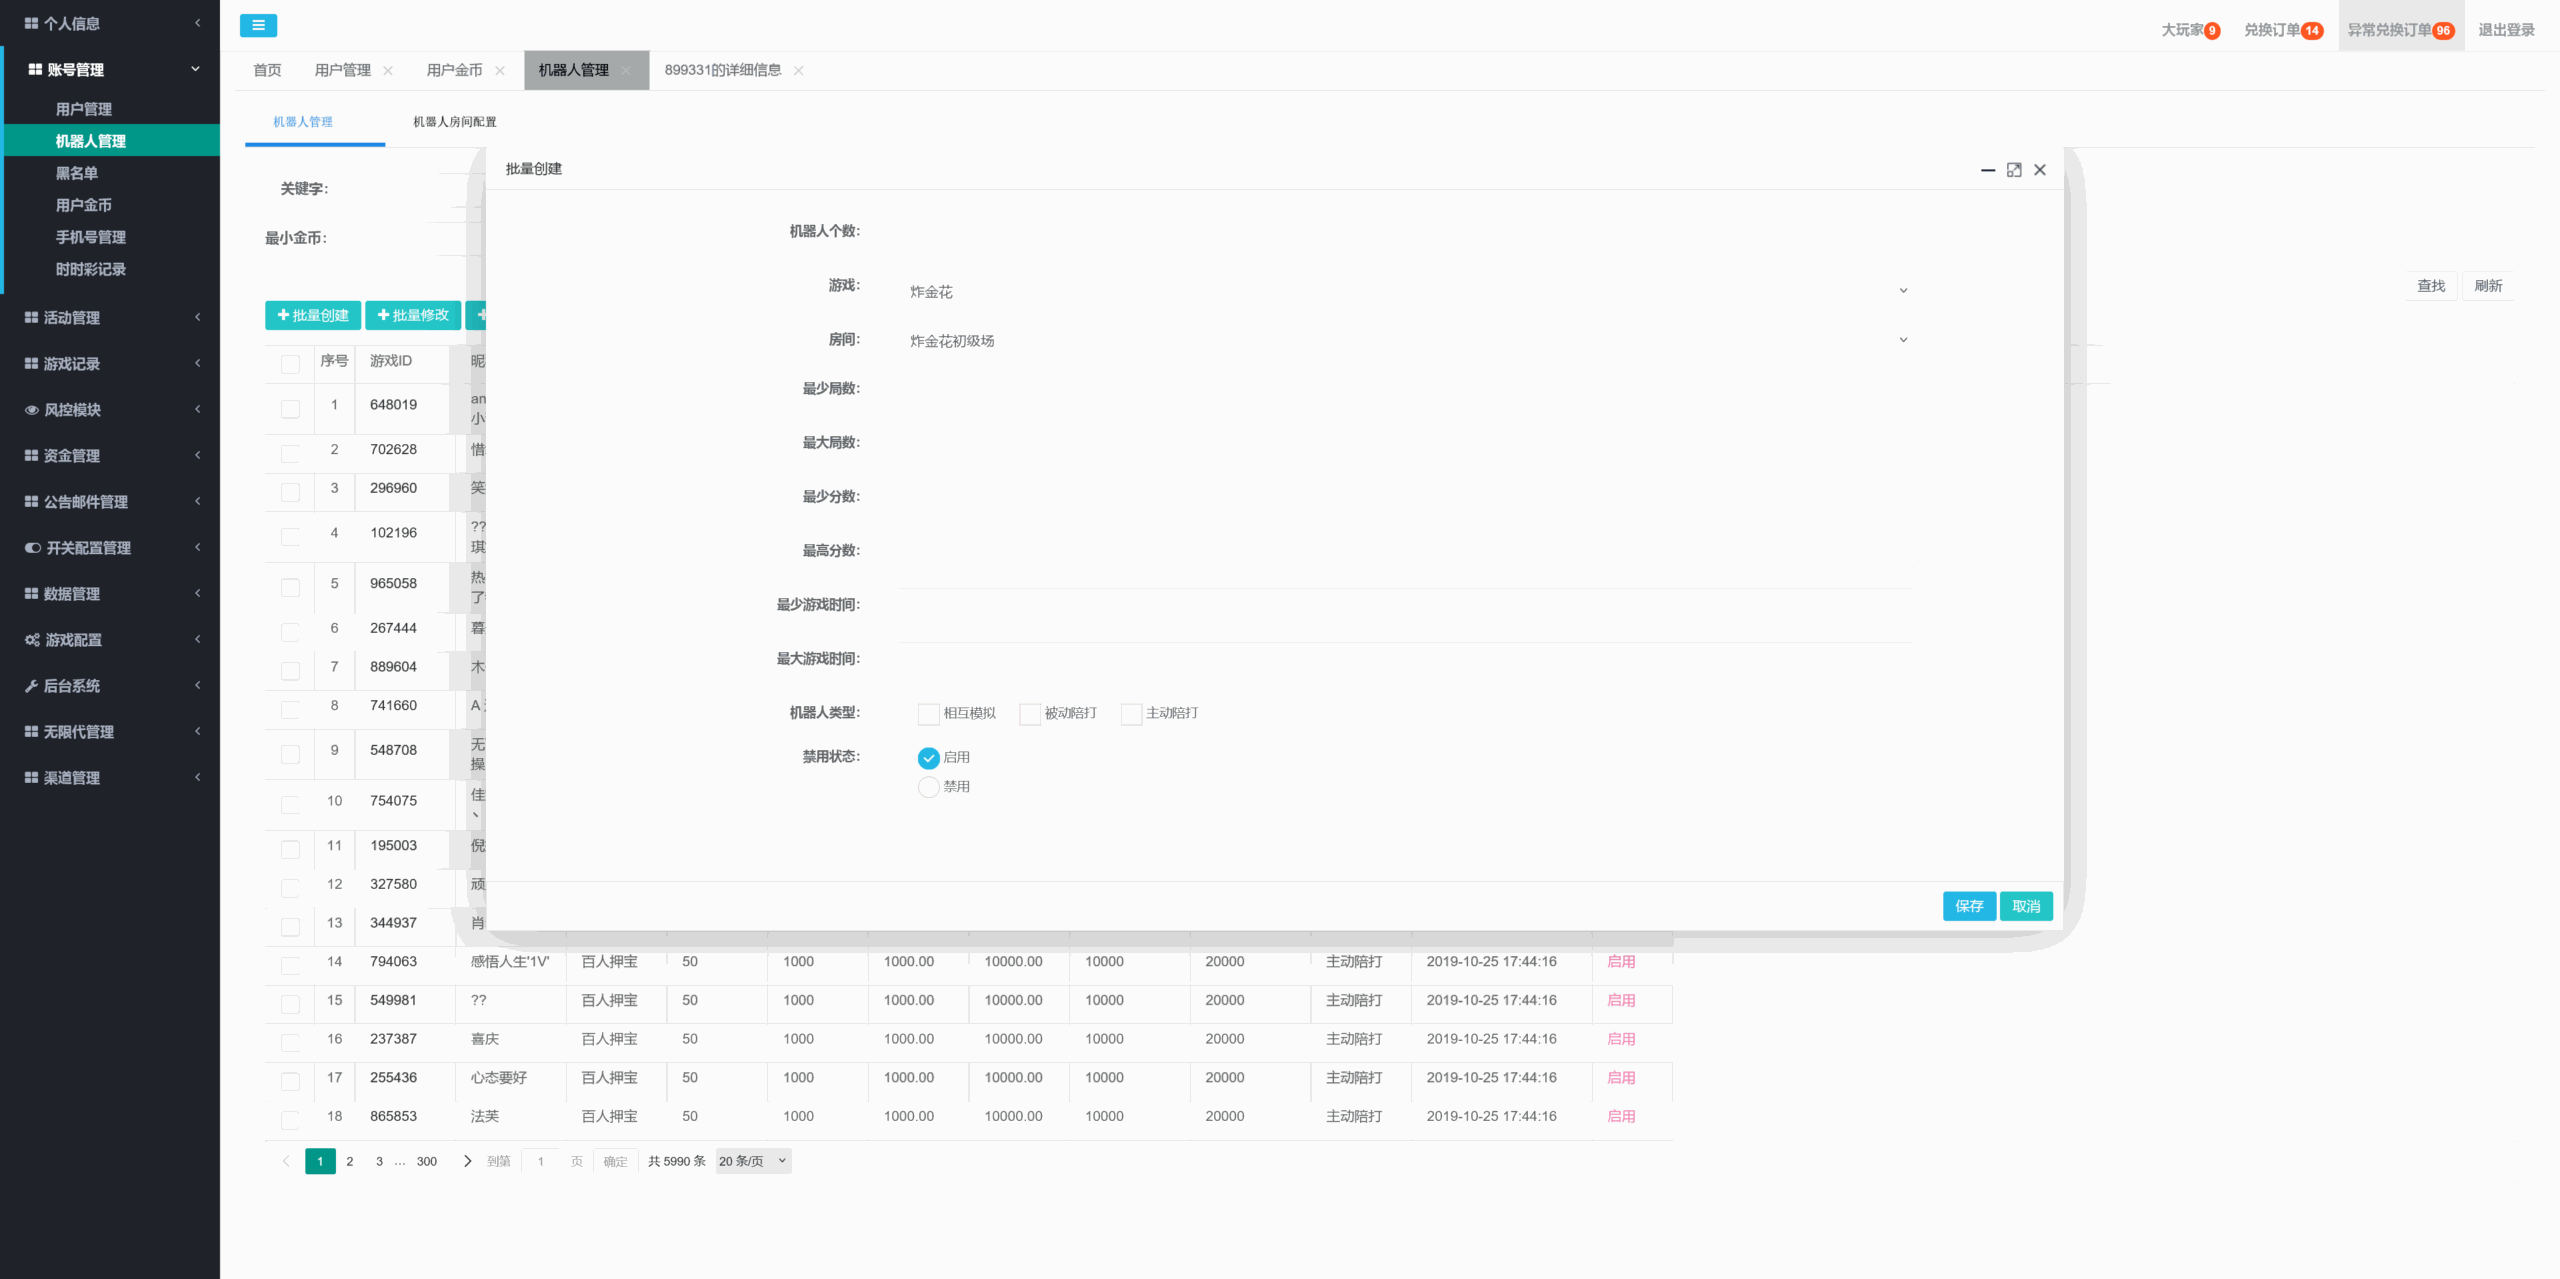
Task: Click the 游戏配置 gears icon in sidebar
Action: pos(32,640)
